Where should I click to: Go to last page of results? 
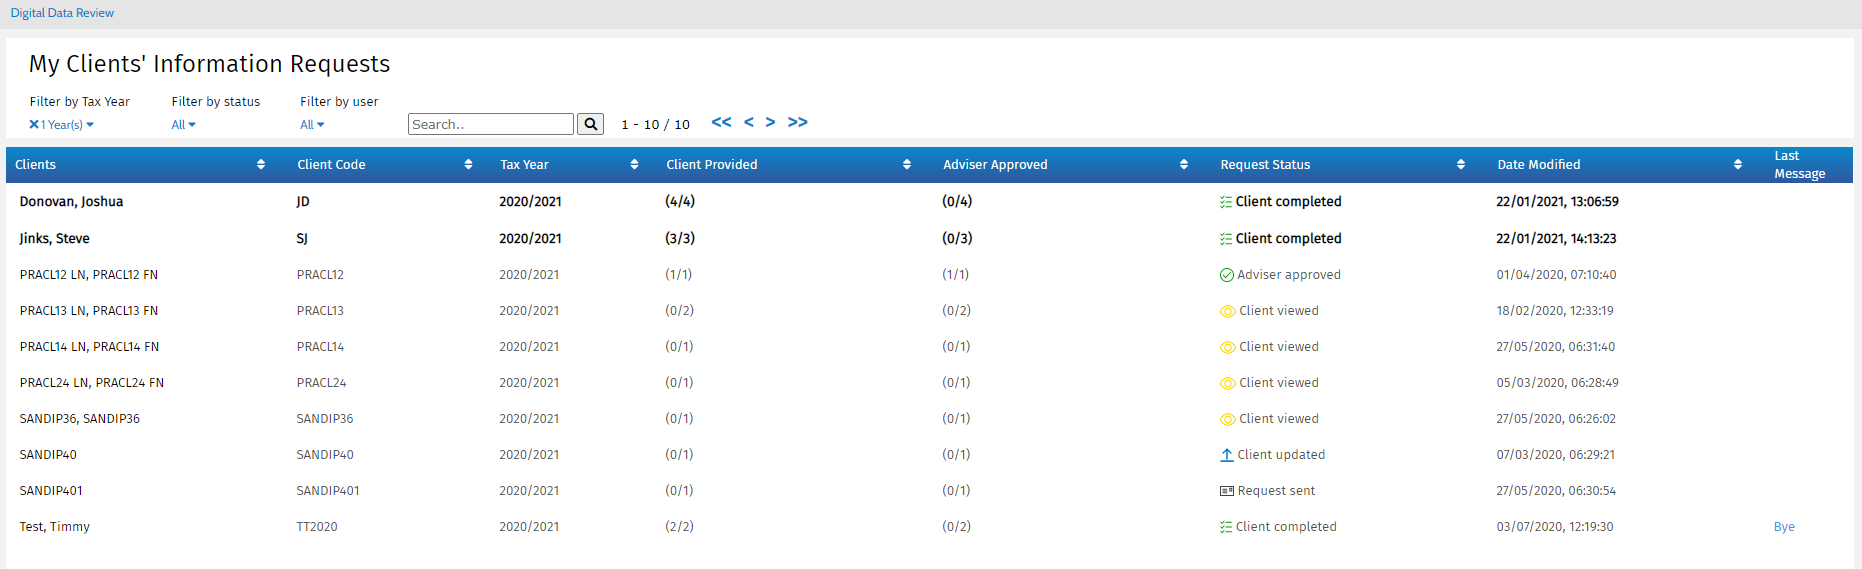tap(798, 122)
